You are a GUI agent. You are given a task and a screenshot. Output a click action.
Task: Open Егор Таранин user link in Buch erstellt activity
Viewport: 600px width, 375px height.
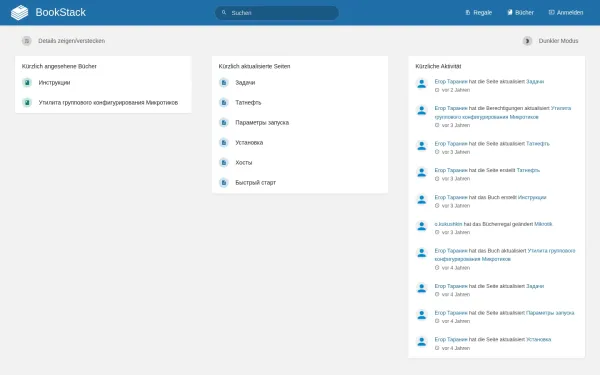coord(451,197)
